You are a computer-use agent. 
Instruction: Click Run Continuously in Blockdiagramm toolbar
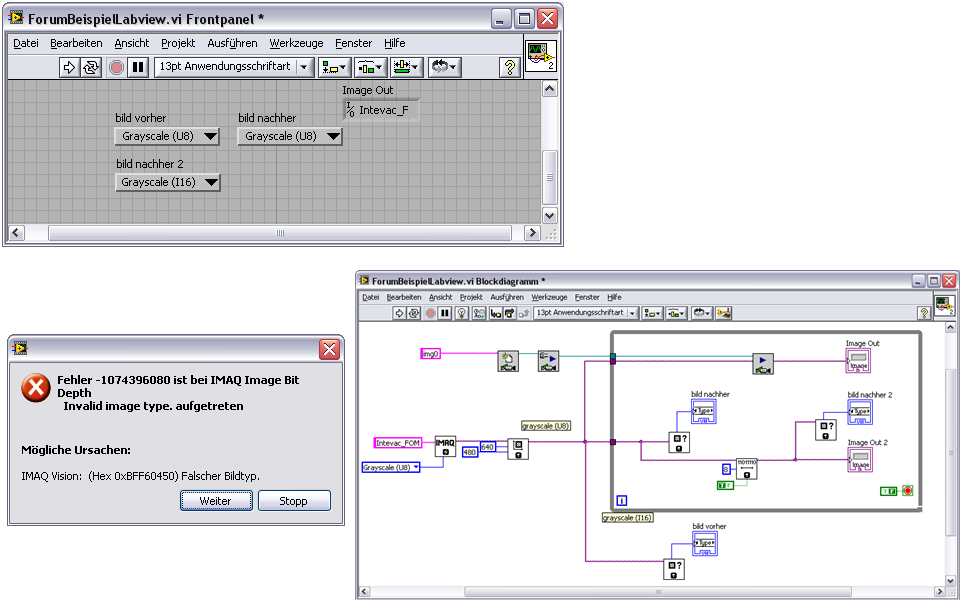pyautogui.click(x=414, y=313)
